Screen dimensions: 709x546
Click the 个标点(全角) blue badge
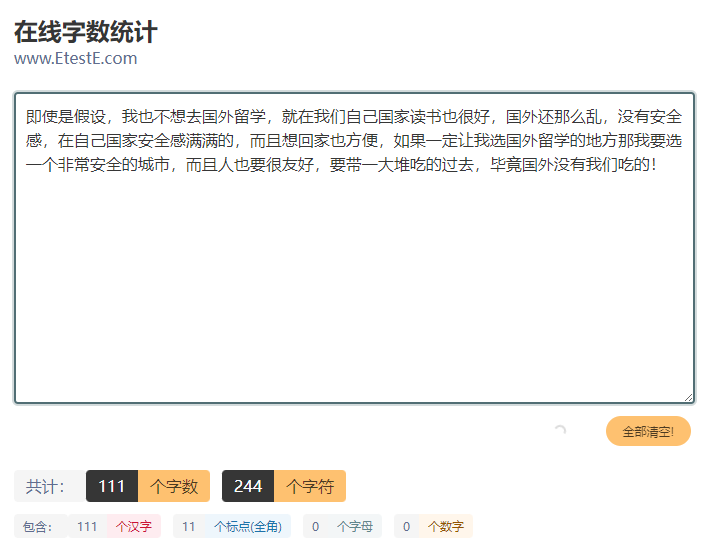[248, 526]
